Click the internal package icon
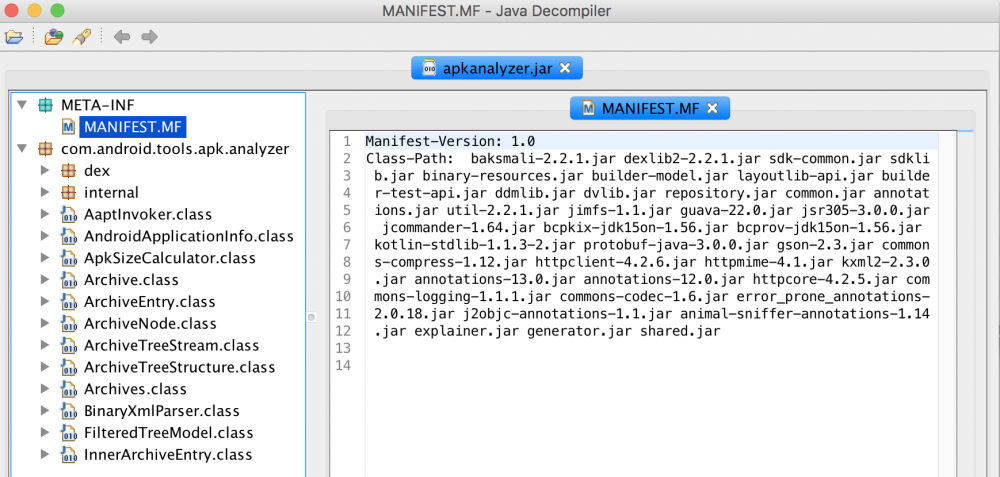 68,192
